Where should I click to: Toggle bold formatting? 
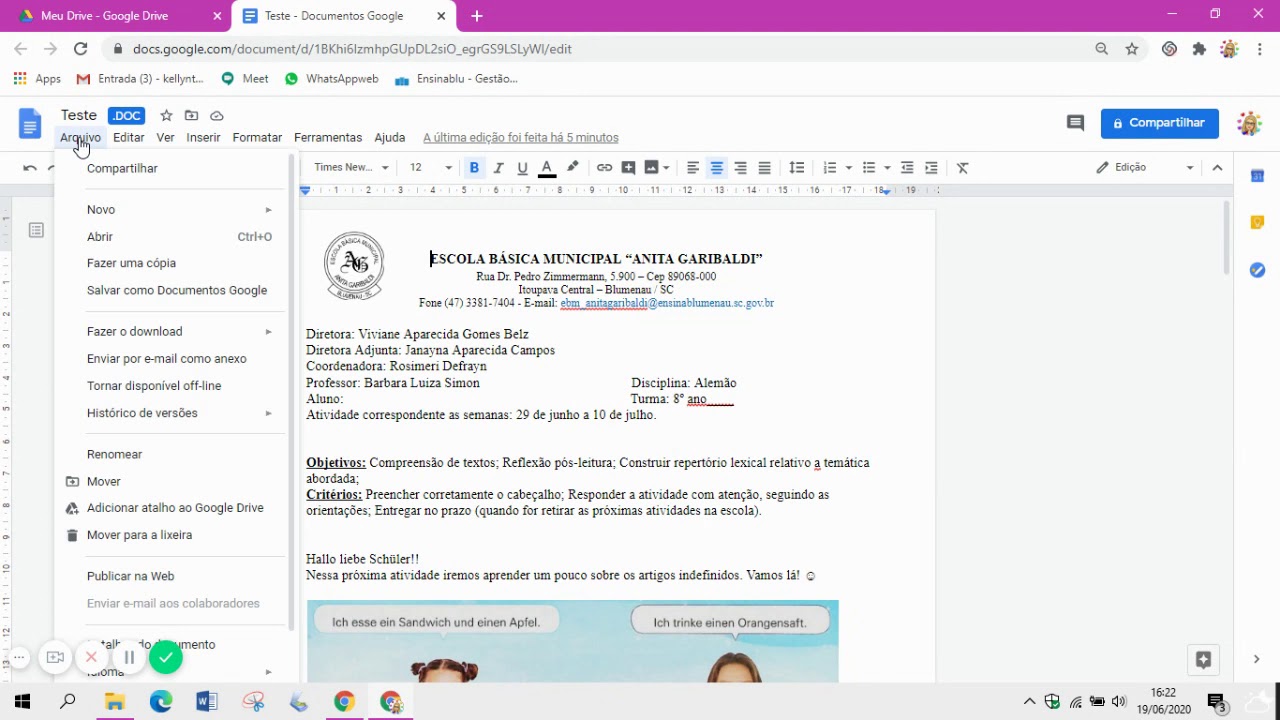coord(474,168)
